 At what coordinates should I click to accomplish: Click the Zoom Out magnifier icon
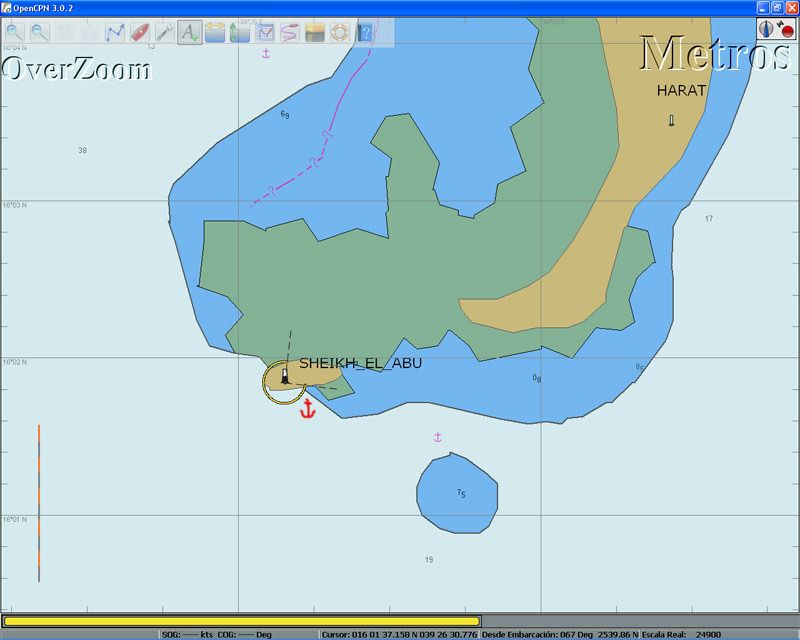tap(40, 33)
